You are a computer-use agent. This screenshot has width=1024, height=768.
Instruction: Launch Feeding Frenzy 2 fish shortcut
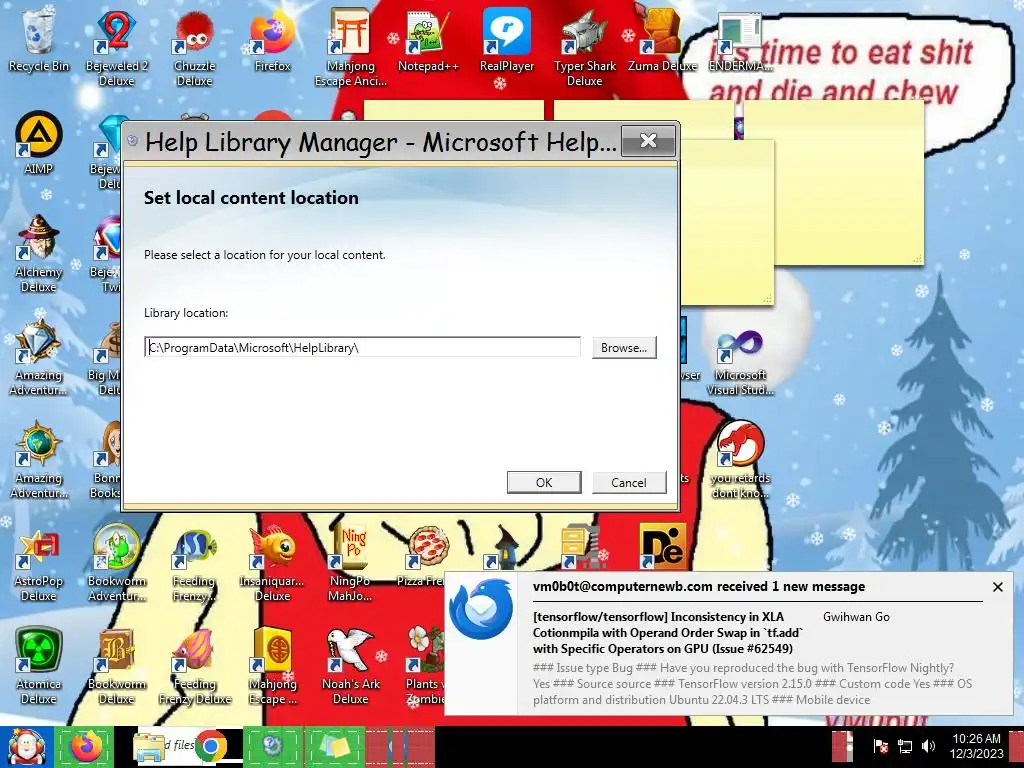coord(194,563)
